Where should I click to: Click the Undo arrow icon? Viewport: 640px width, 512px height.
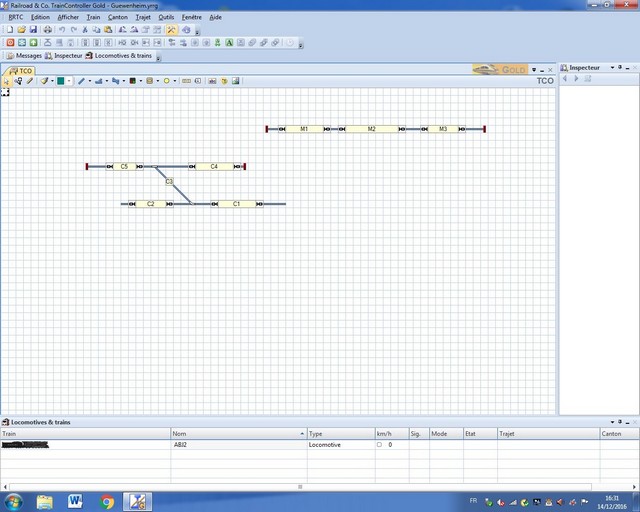click(x=61, y=30)
